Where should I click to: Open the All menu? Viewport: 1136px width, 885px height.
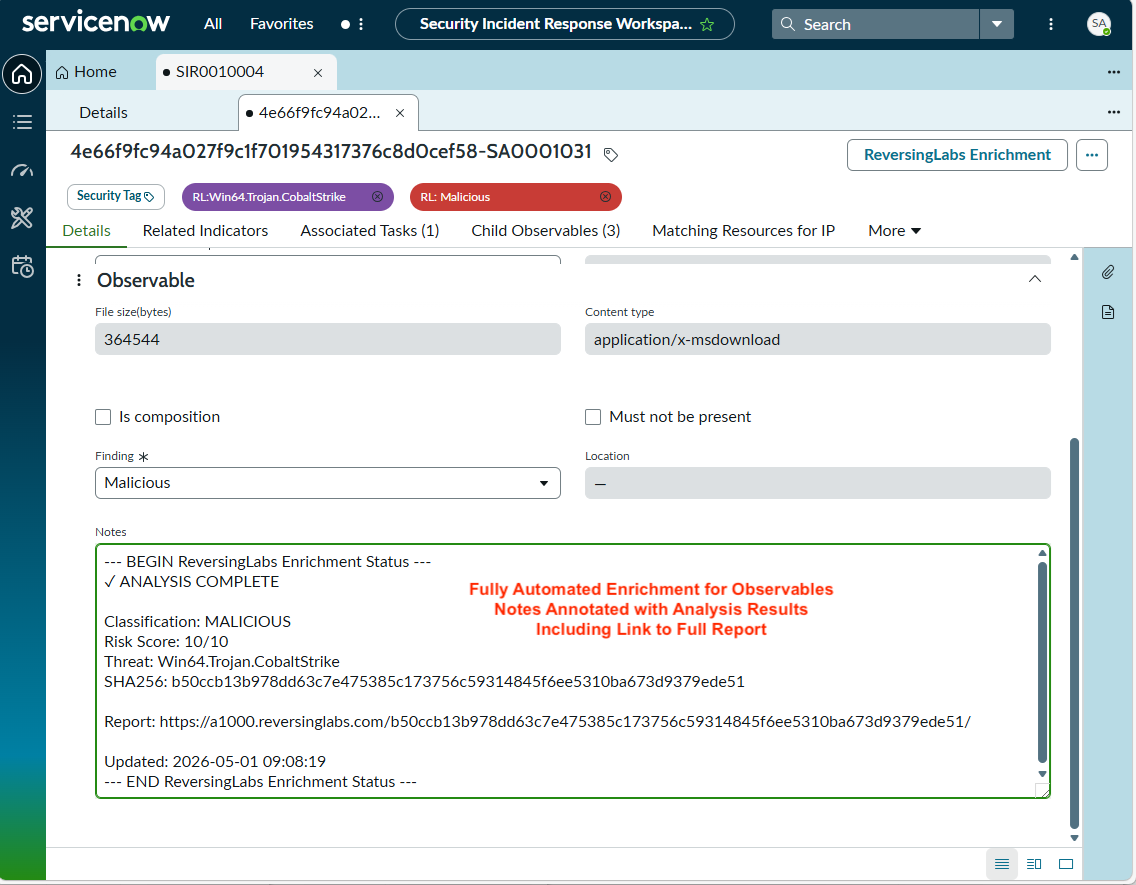[213, 24]
